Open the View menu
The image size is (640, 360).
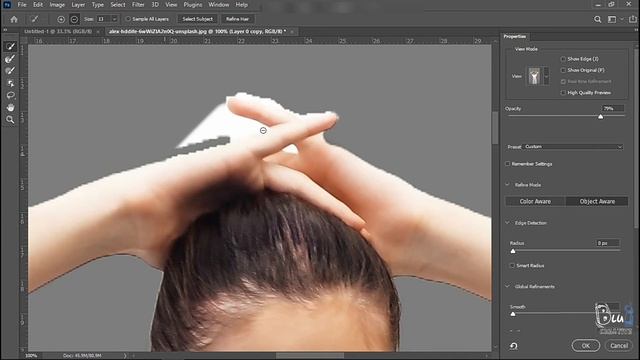pos(171,5)
